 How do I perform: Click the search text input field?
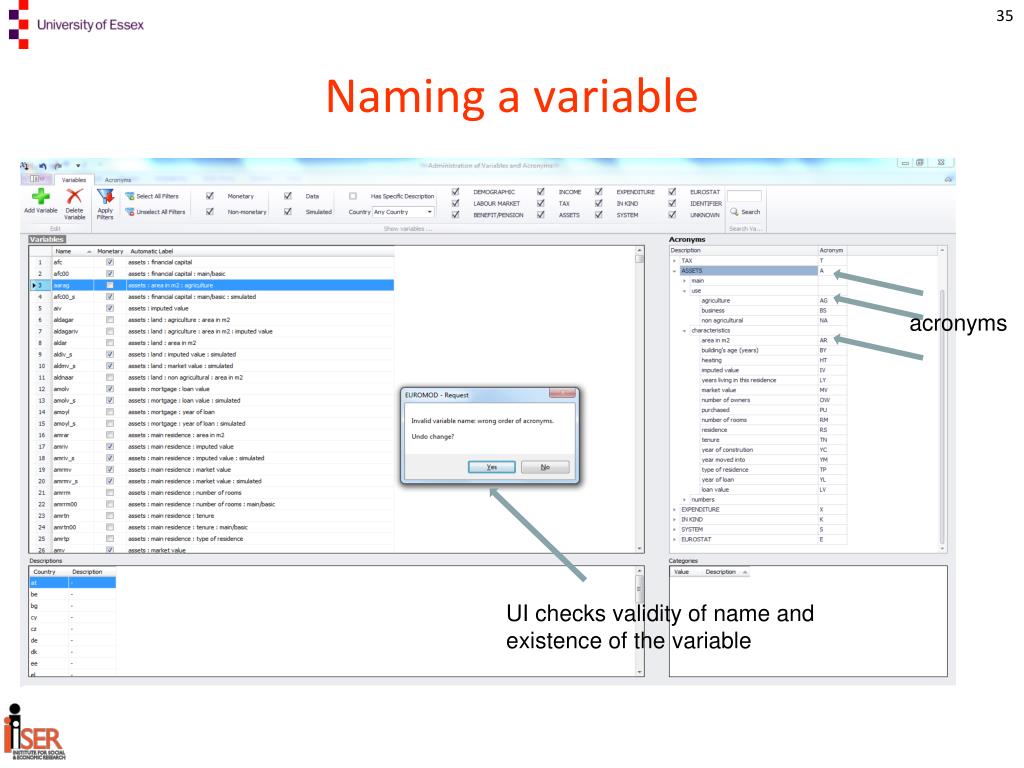pyautogui.click(x=744, y=196)
